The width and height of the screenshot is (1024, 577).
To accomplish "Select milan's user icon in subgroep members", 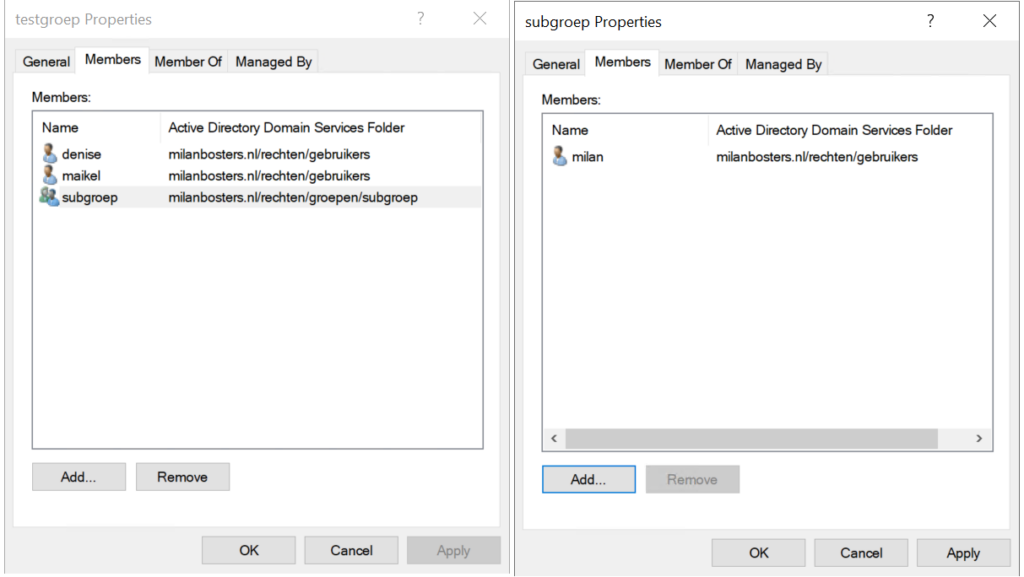I will click(558, 156).
